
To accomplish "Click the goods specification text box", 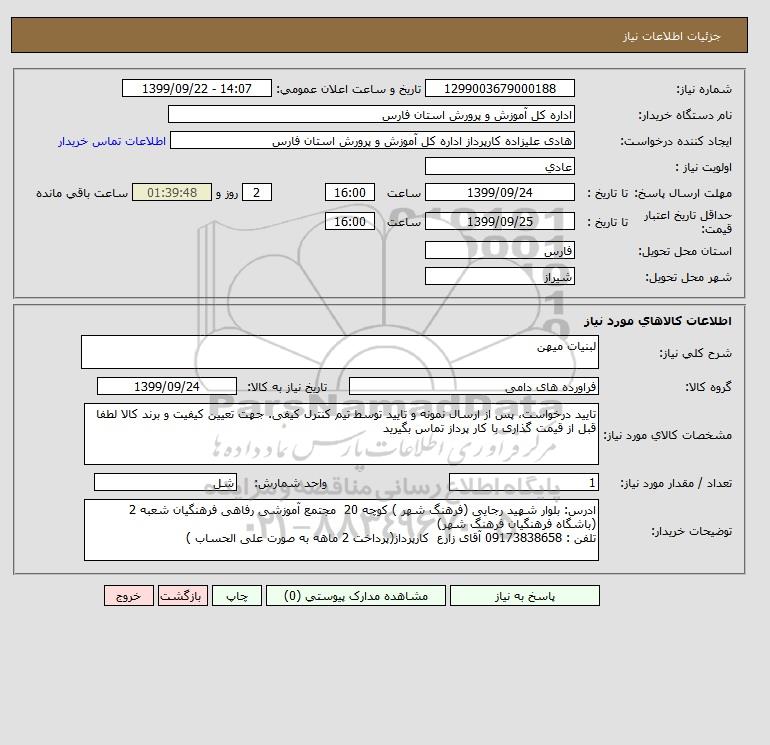I will click(x=341, y=434).
